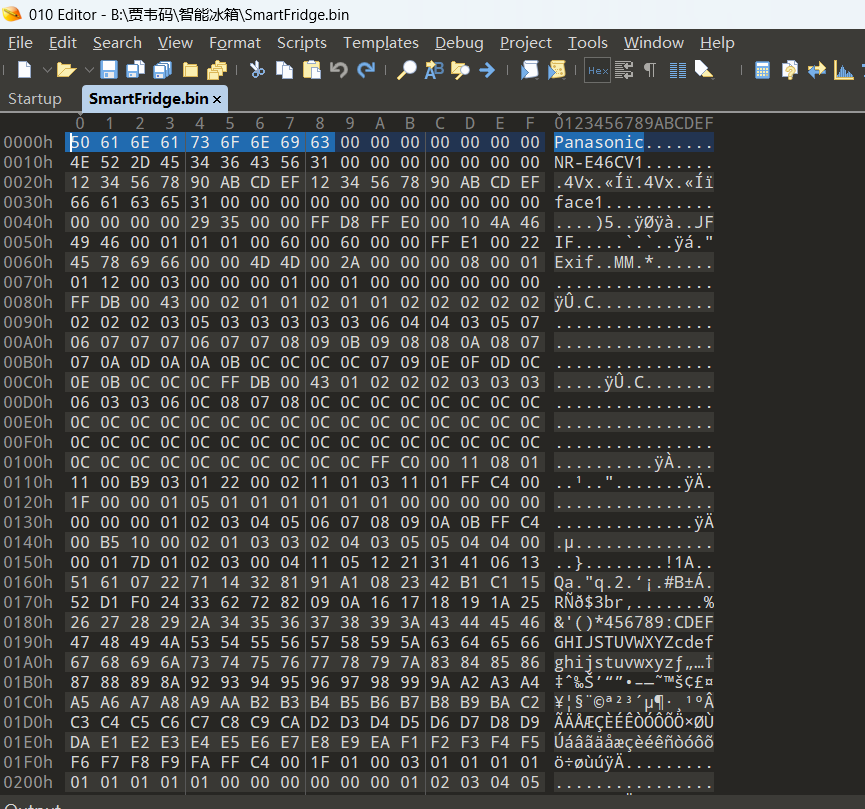Click the Save All icon

[163, 70]
